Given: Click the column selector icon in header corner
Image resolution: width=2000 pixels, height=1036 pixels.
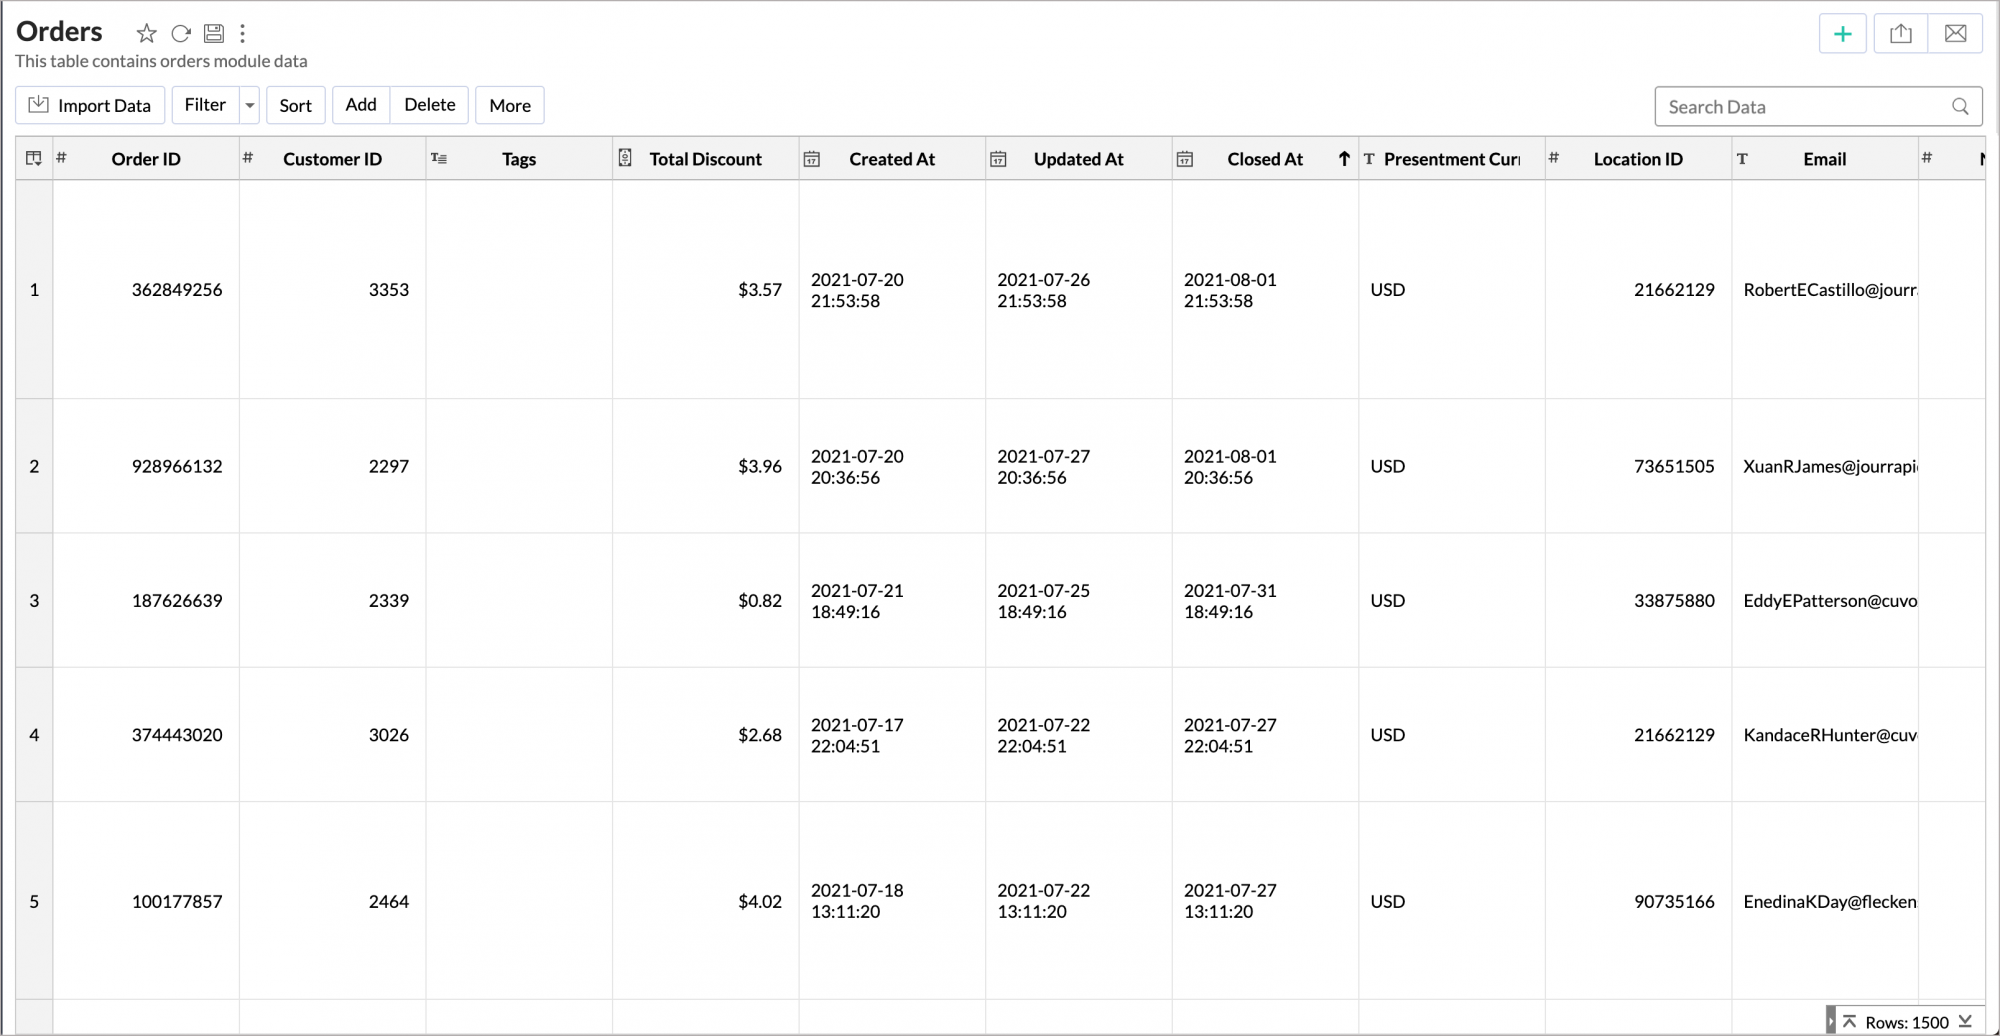Looking at the screenshot, I should (34, 159).
